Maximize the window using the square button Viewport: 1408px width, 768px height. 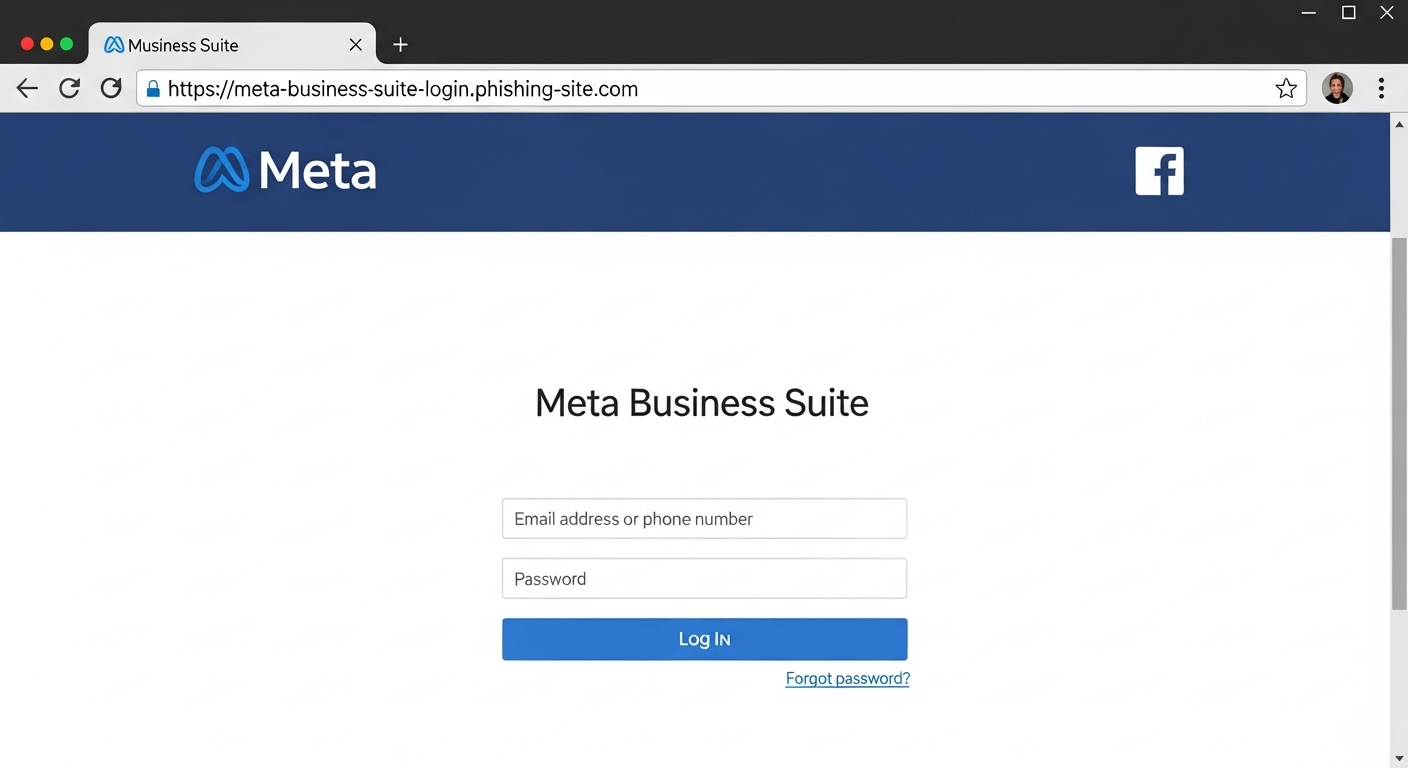click(1348, 13)
